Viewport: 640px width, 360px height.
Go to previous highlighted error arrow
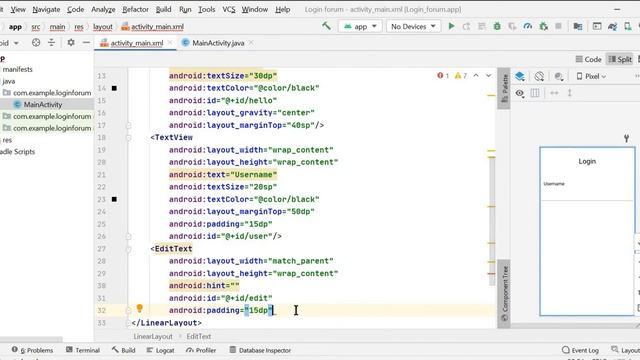tap(476, 76)
